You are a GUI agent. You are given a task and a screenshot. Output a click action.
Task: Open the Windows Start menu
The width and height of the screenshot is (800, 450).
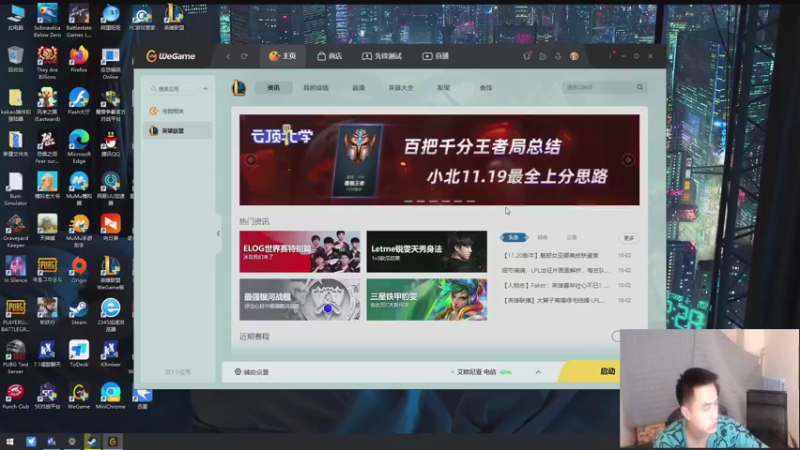pos(10,441)
